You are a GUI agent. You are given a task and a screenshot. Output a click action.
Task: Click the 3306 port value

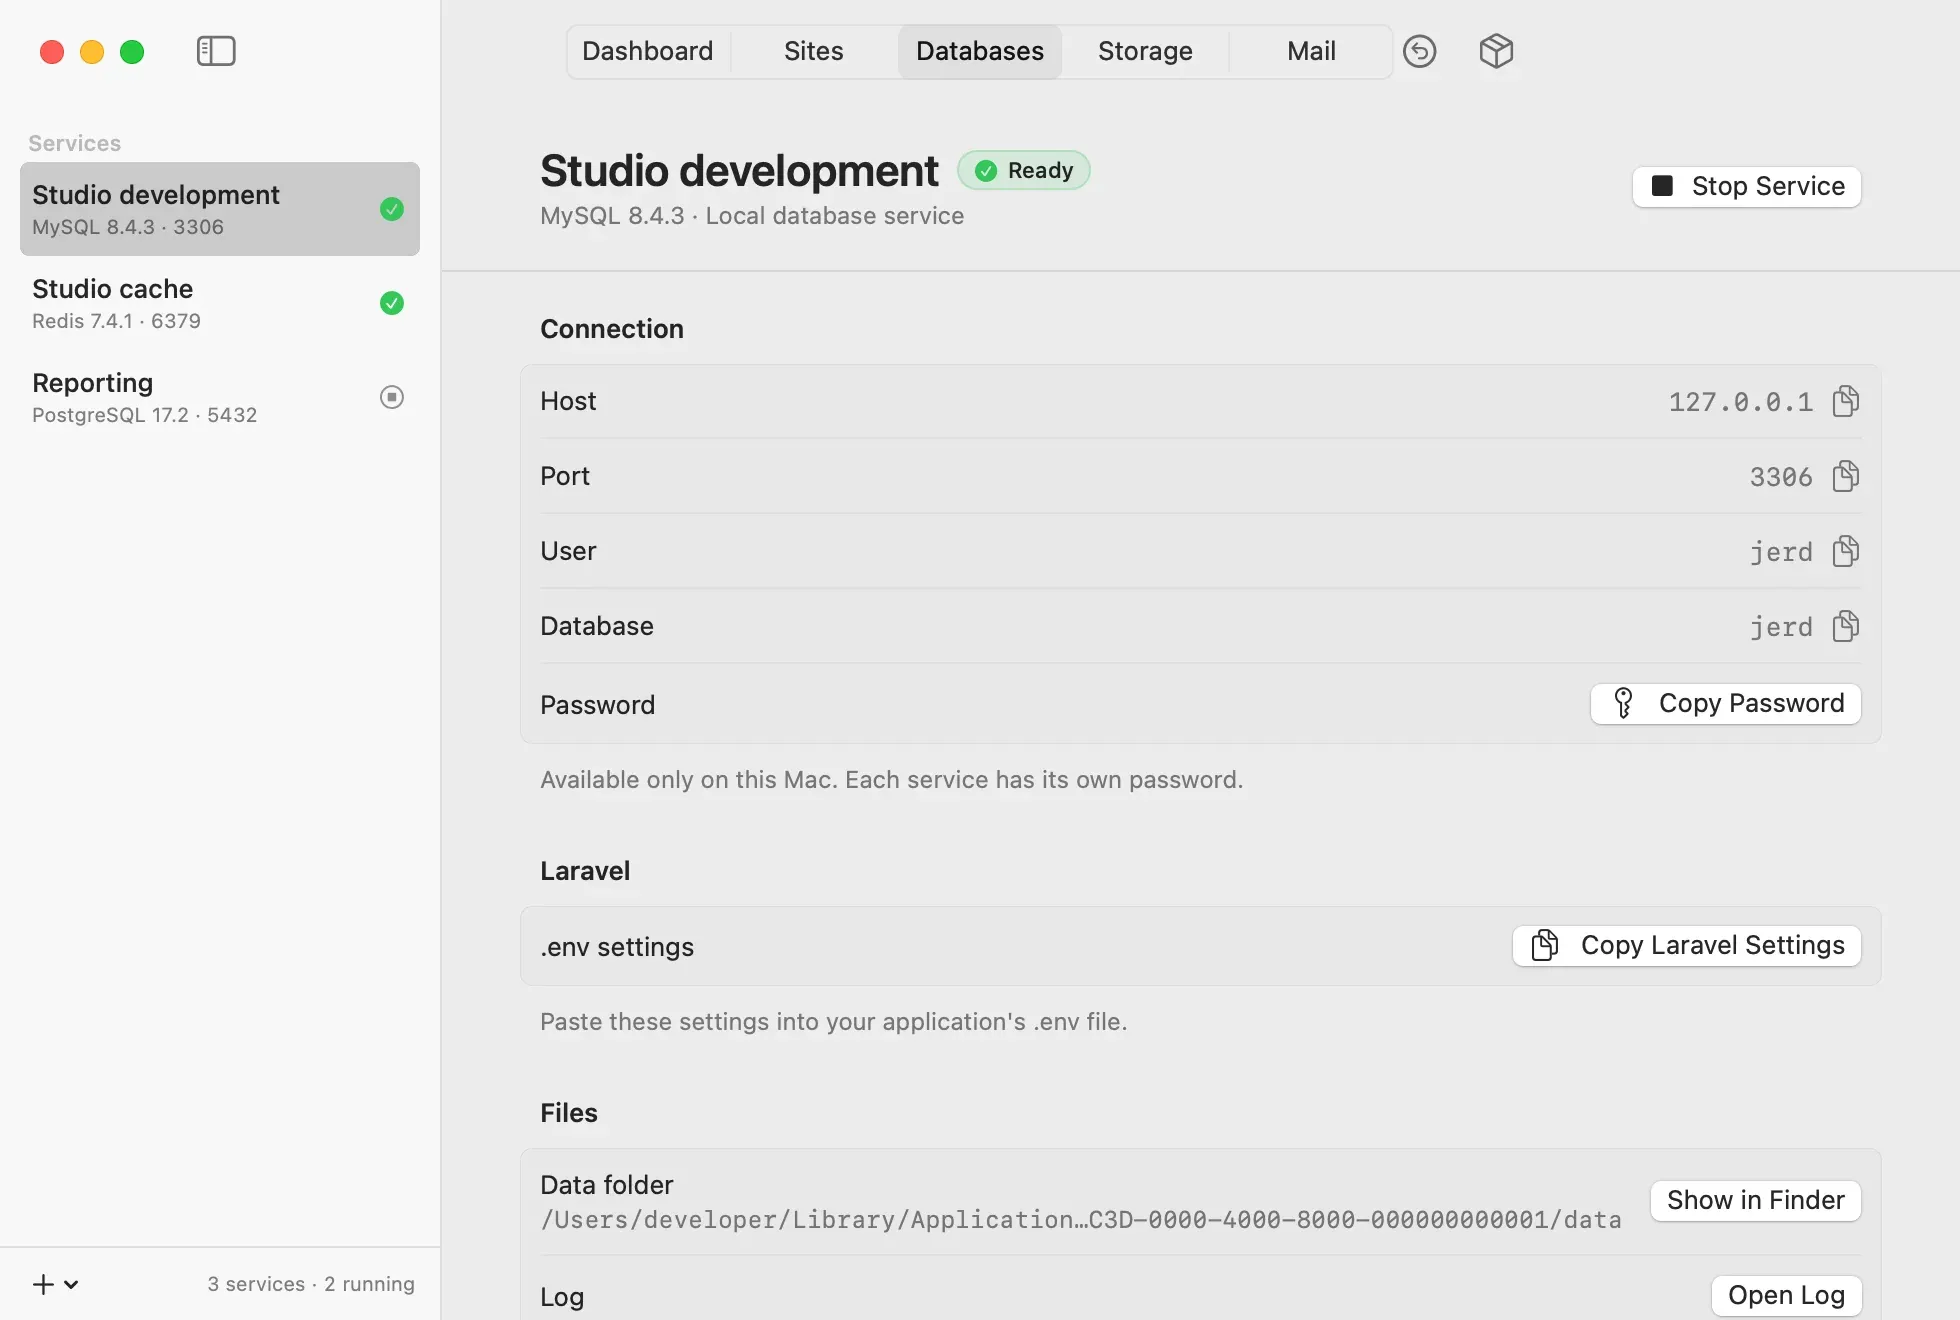(x=1781, y=477)
